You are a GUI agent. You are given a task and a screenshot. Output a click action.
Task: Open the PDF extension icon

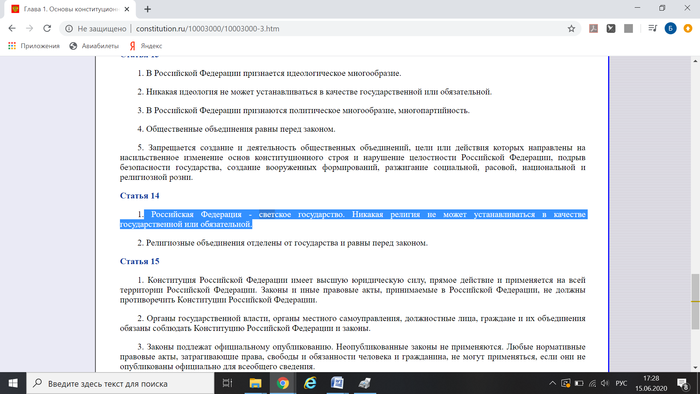pyautogui.click(x=593, y=29)
